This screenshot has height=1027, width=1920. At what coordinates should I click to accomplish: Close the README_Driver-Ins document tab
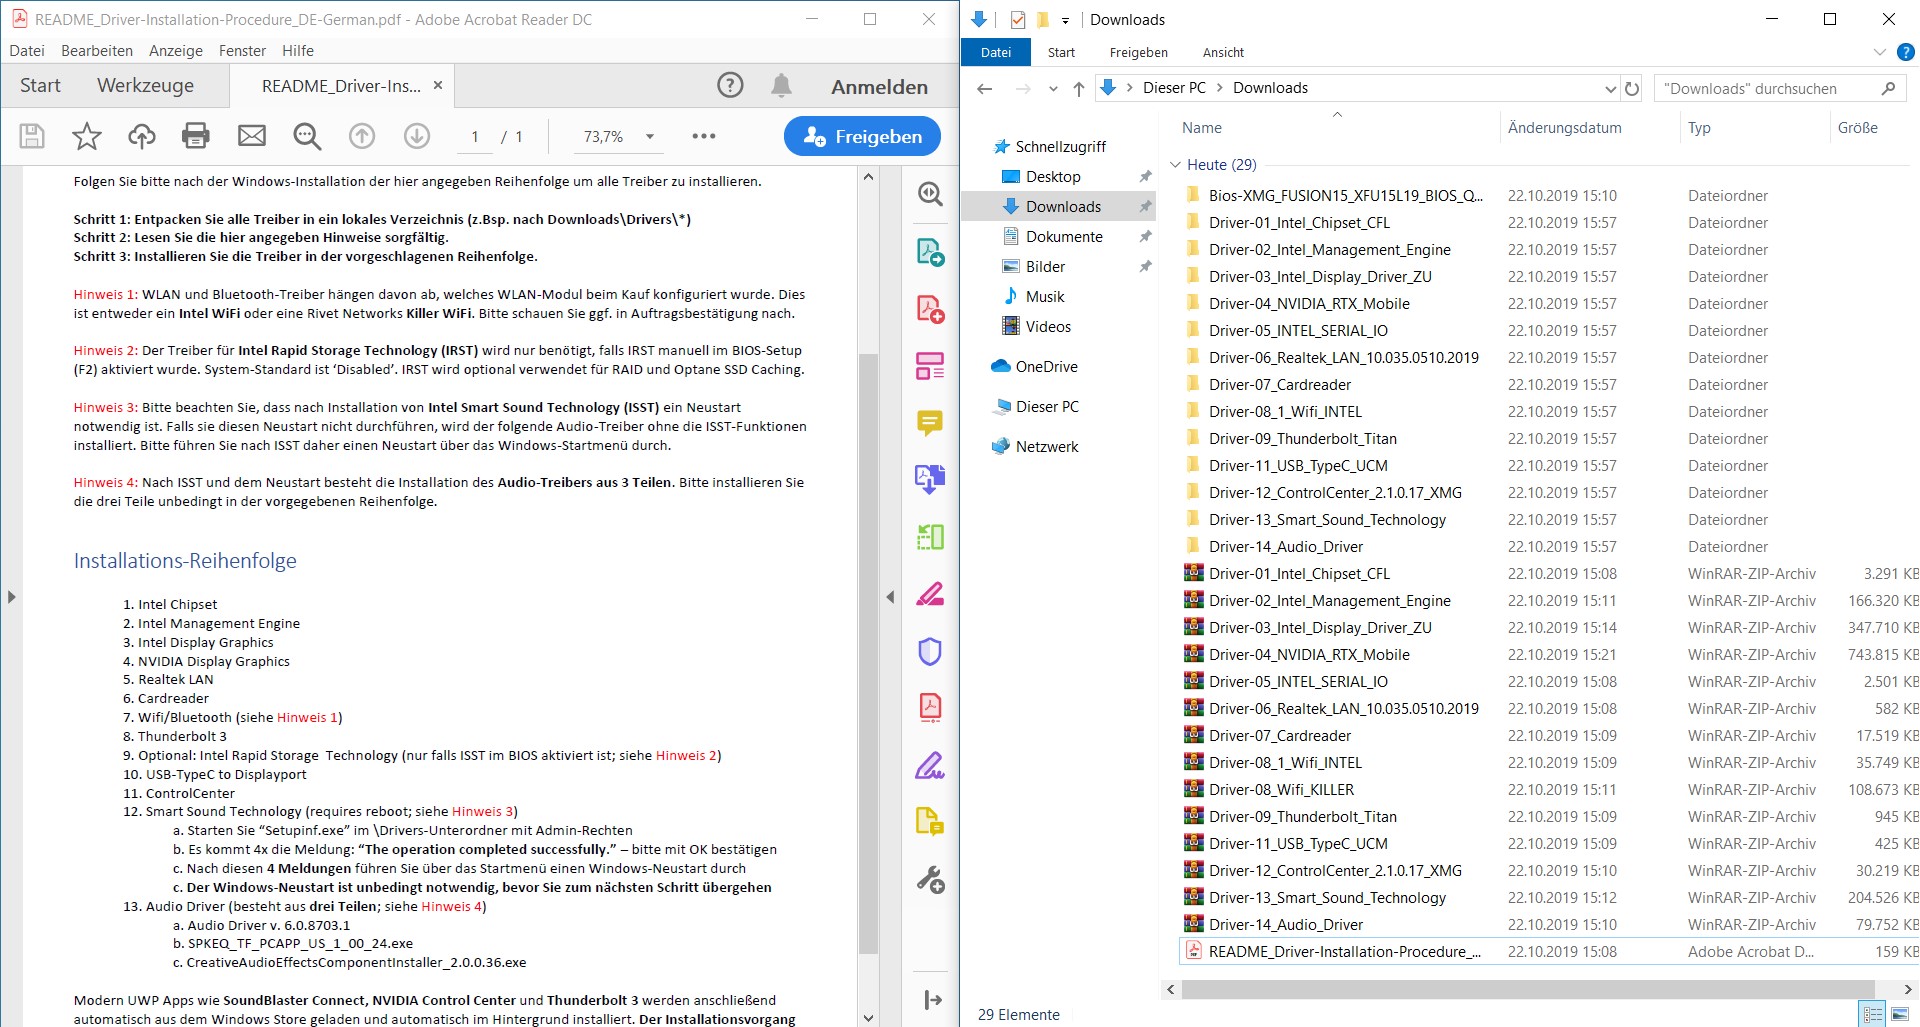pos(438,86)
